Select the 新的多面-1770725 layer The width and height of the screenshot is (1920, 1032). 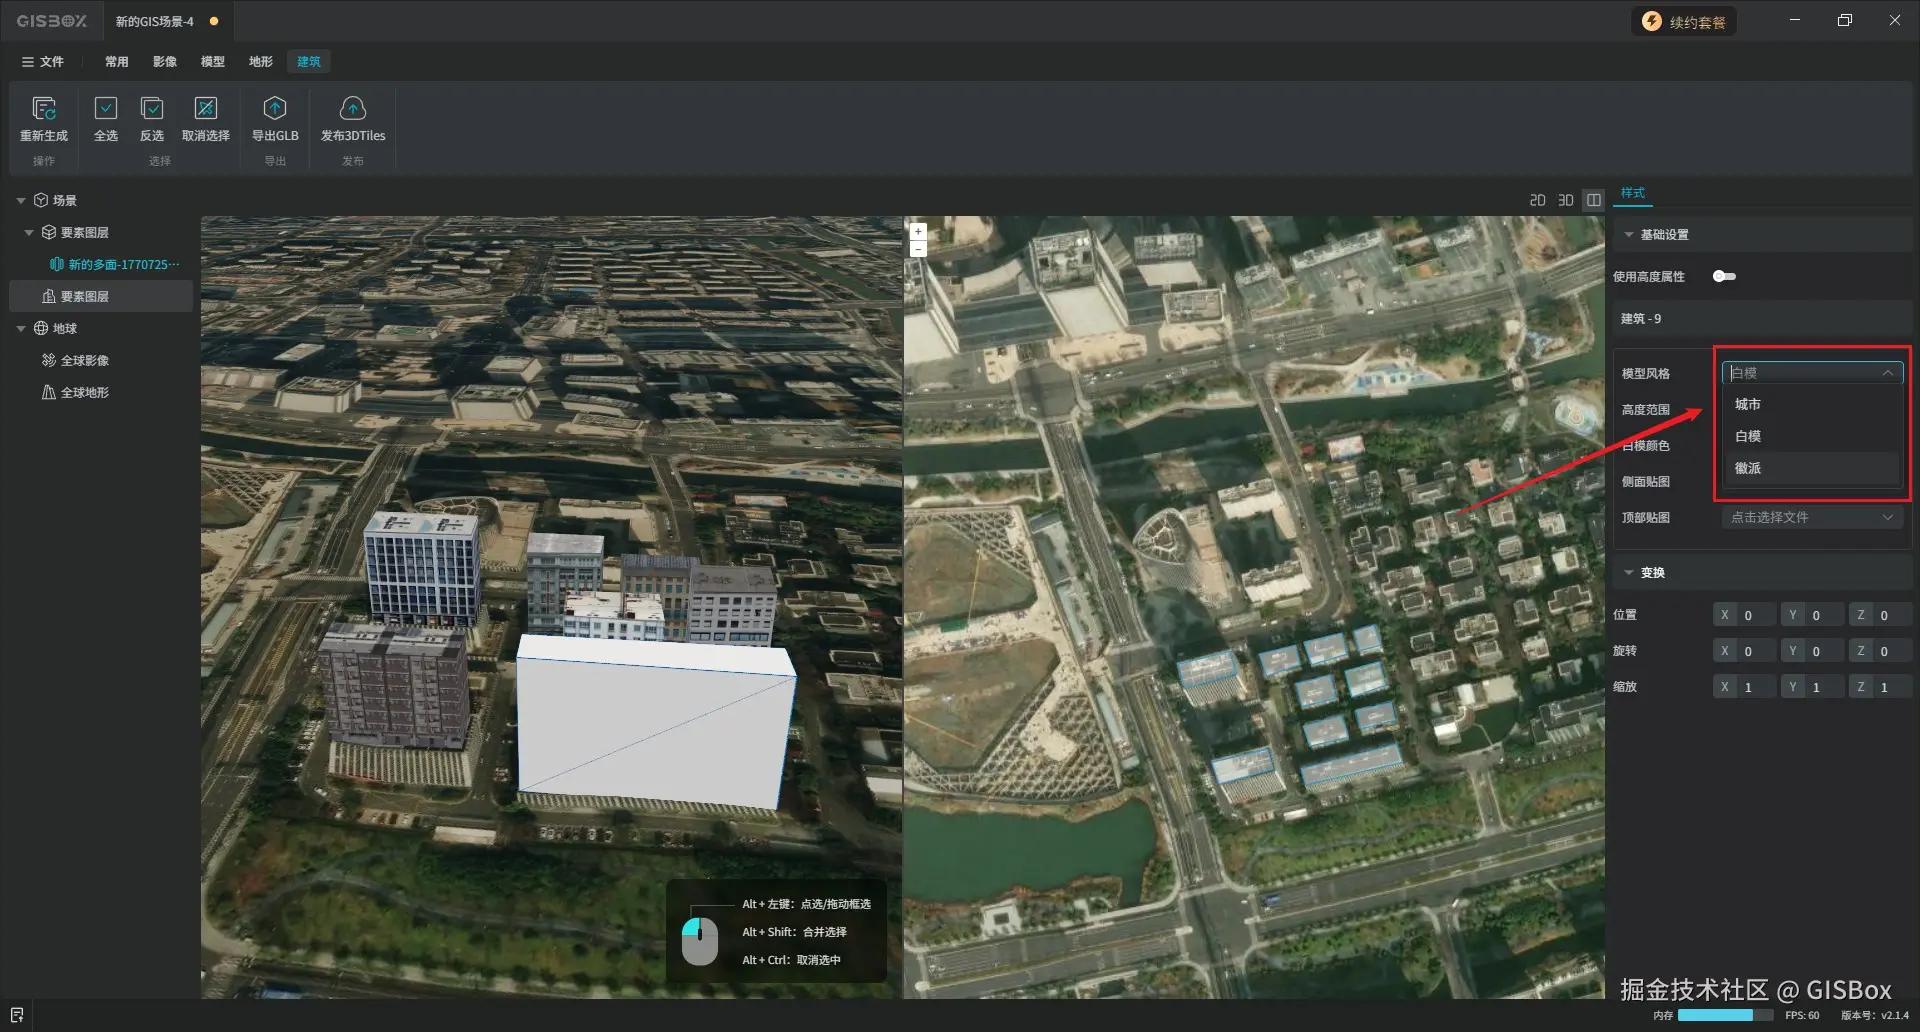[x=115, y=265]
